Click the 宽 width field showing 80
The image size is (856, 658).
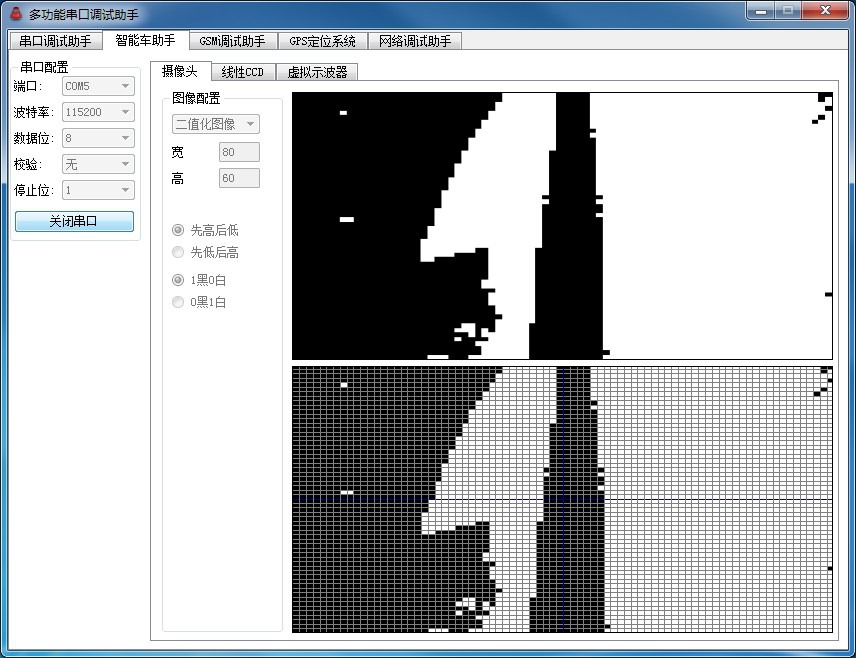[x=239, y=152]
